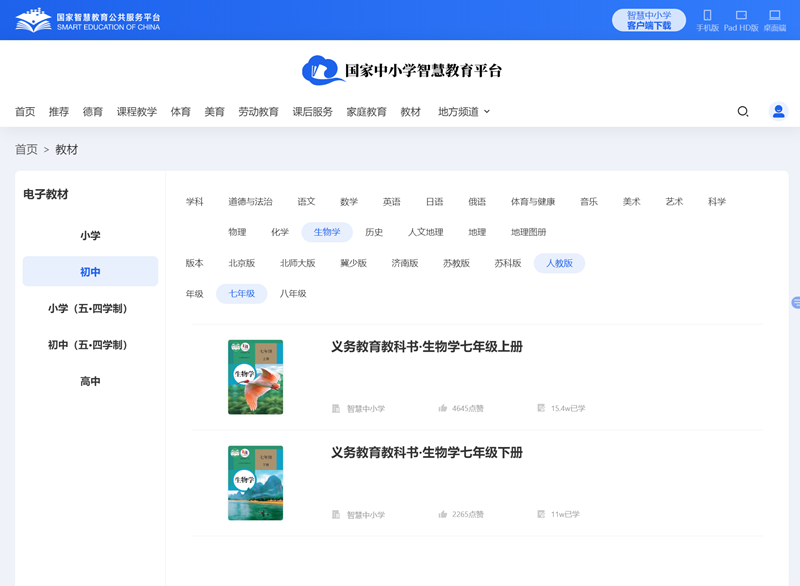Open the 体育 nav item
The image size is (800, 586).
coord(181,111)
